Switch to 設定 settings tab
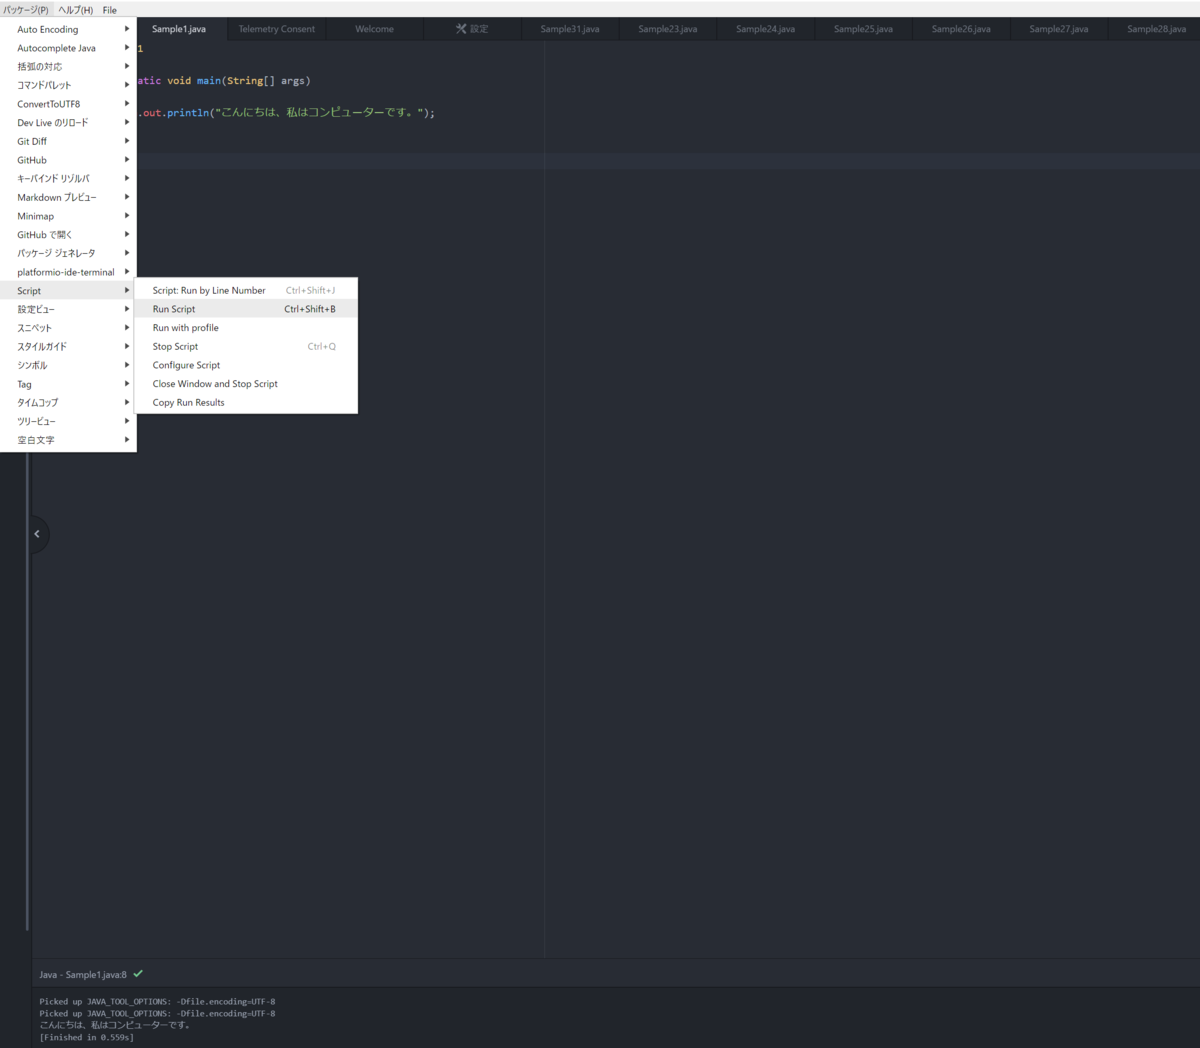Viewport: 1200px width, 1048px height. coord(472,29)
